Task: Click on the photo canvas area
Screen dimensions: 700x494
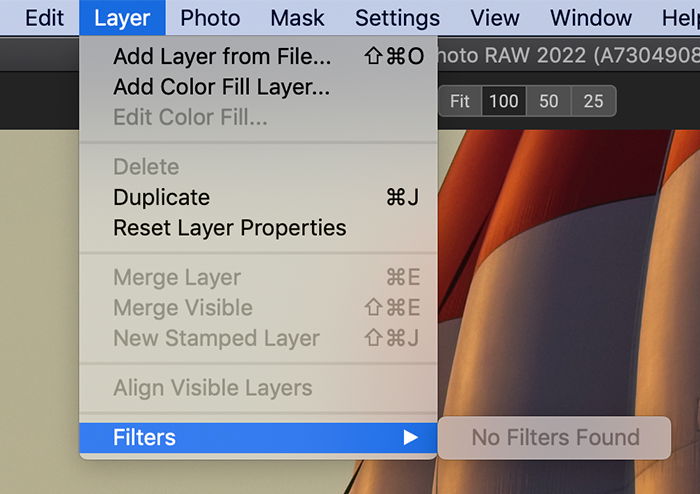Action: (x=567, y=268)
